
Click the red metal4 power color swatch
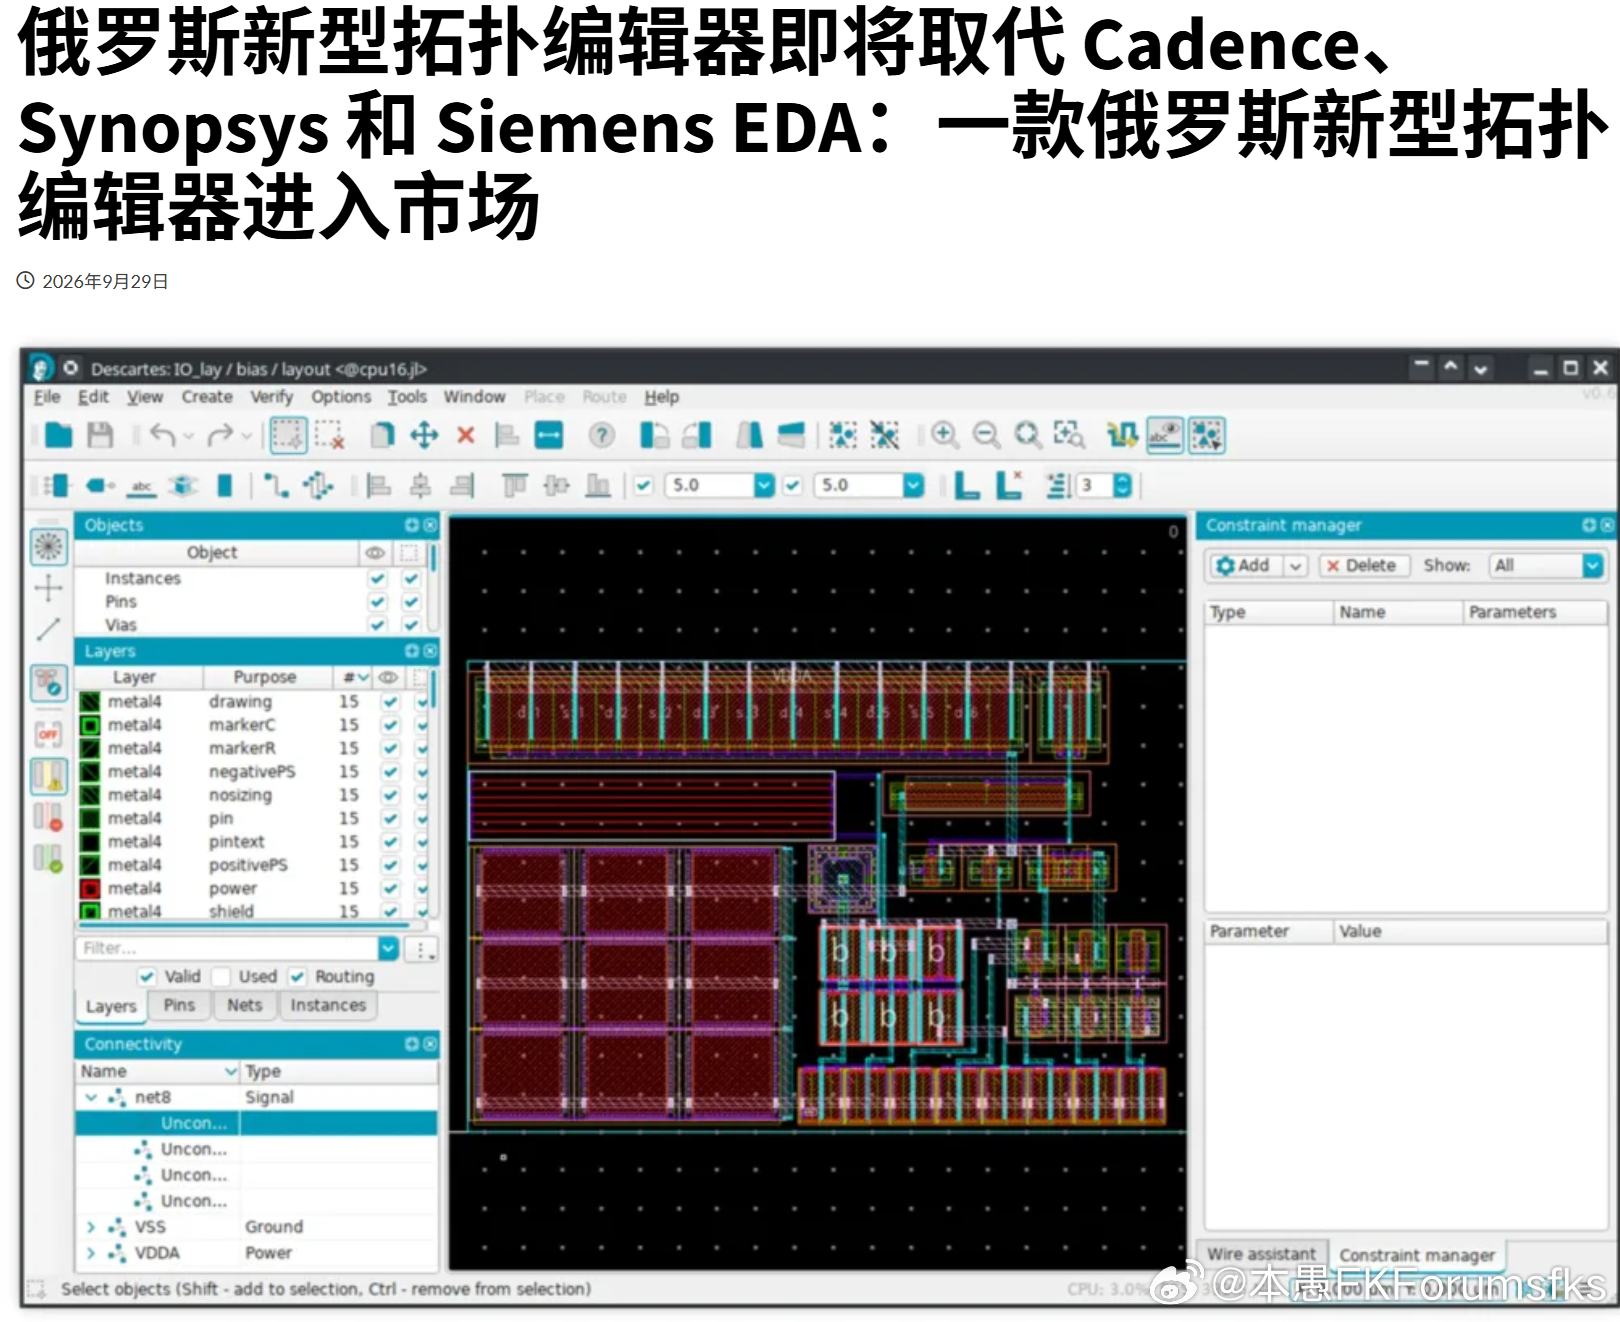click(x=90, y=889)
